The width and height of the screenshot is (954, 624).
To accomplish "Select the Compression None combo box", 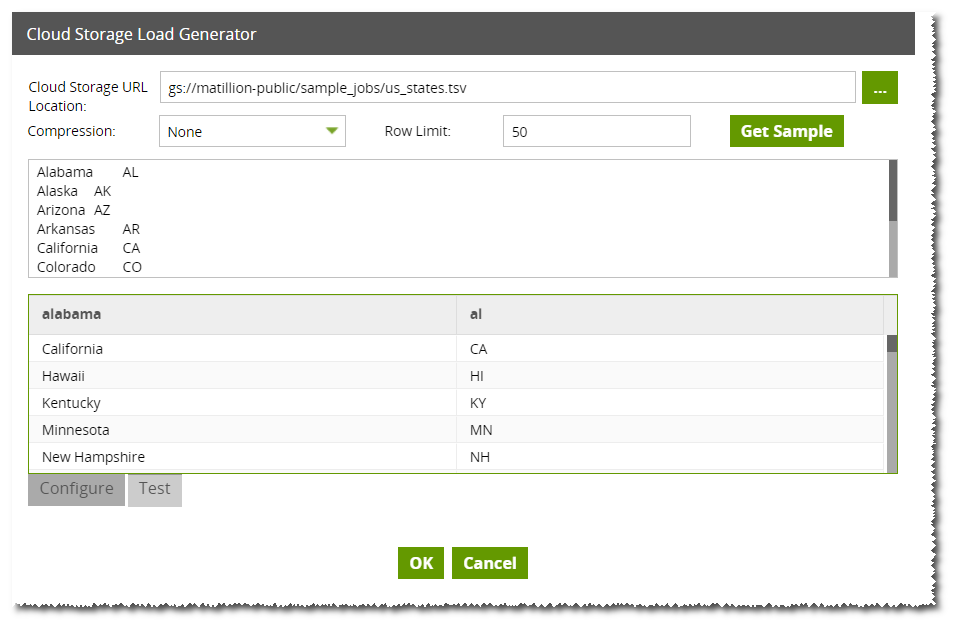I will click(x=252, y=131).
